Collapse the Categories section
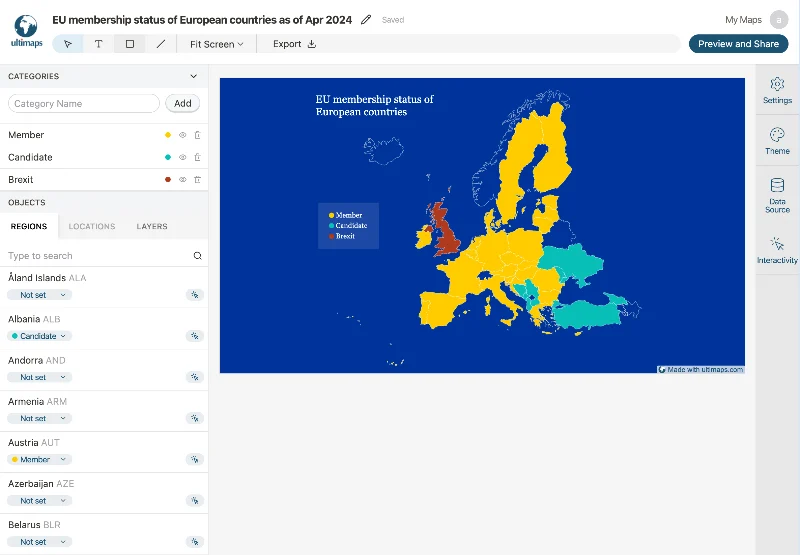 (x=194, y=76)
